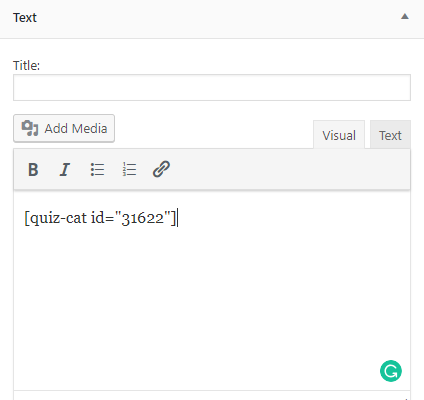
Task: Switch to the Visual editor tab
Action: pos(339,135)
